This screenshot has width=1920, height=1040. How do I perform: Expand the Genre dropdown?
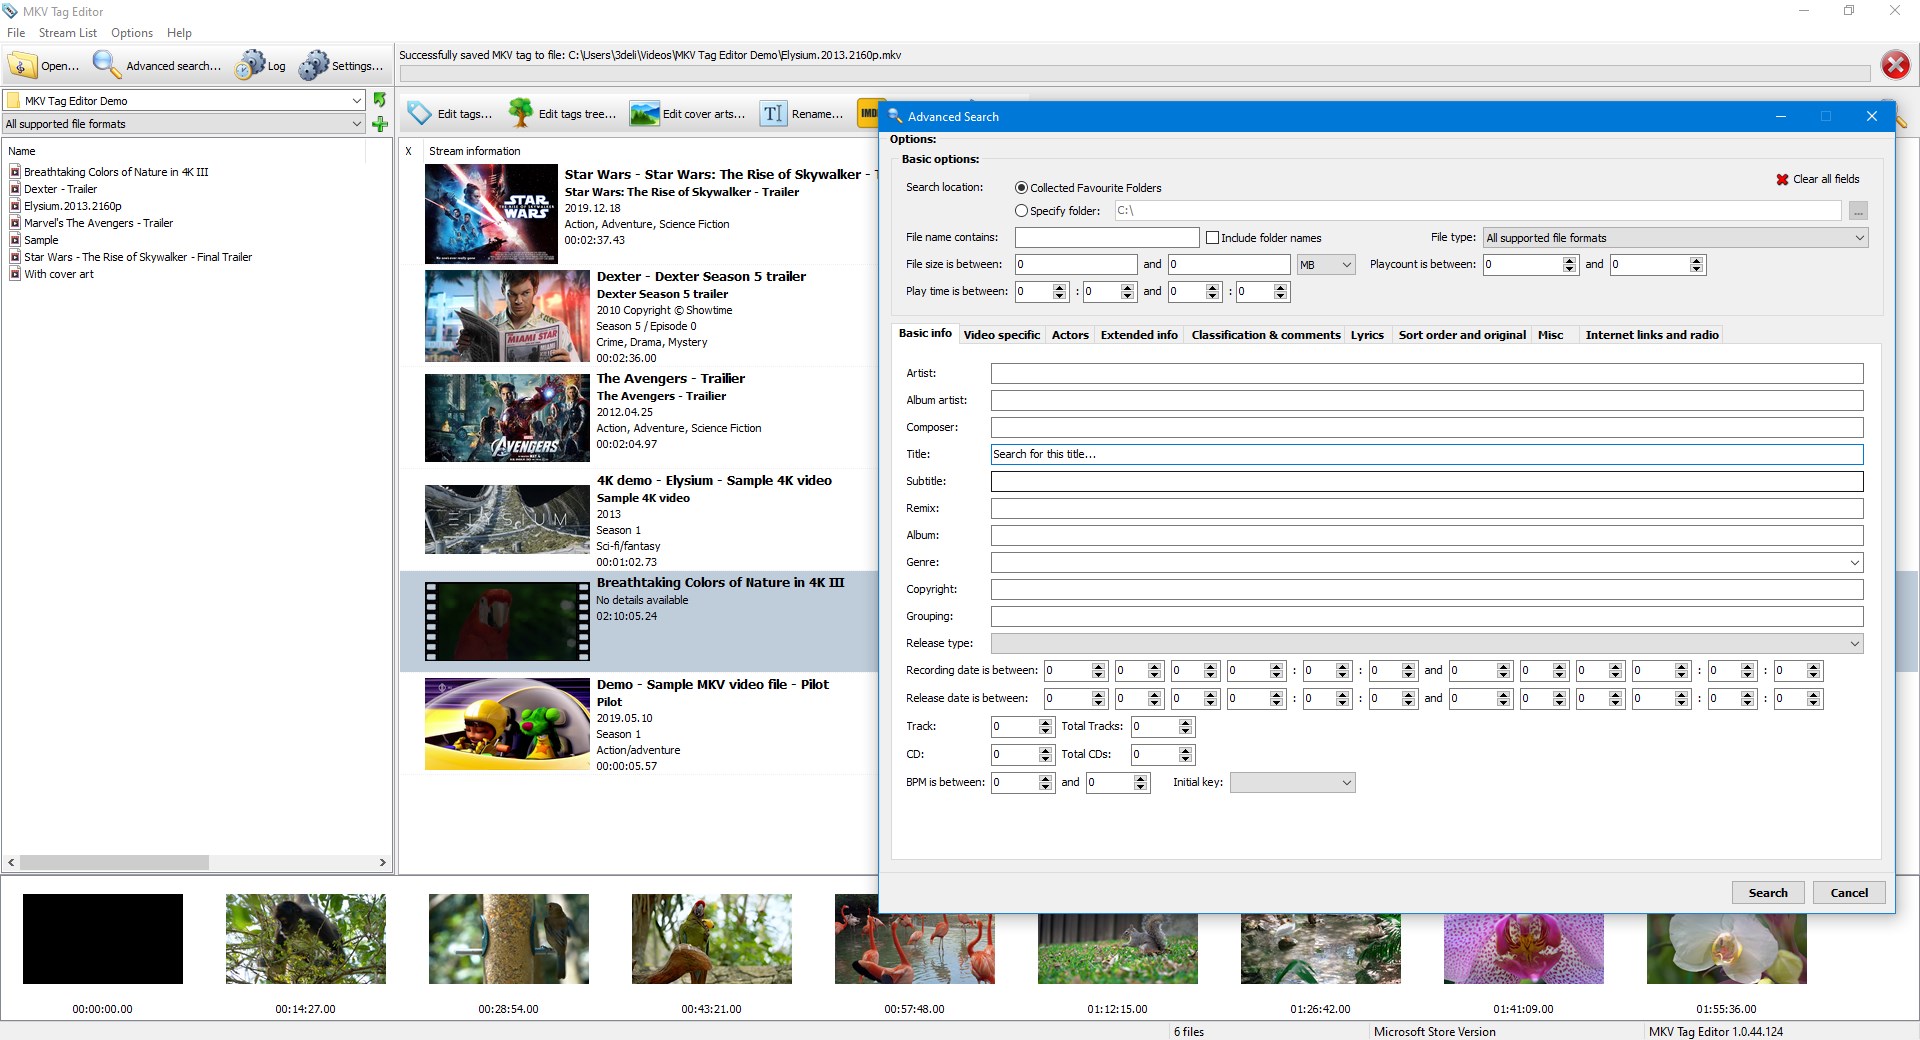[1855, 563]
